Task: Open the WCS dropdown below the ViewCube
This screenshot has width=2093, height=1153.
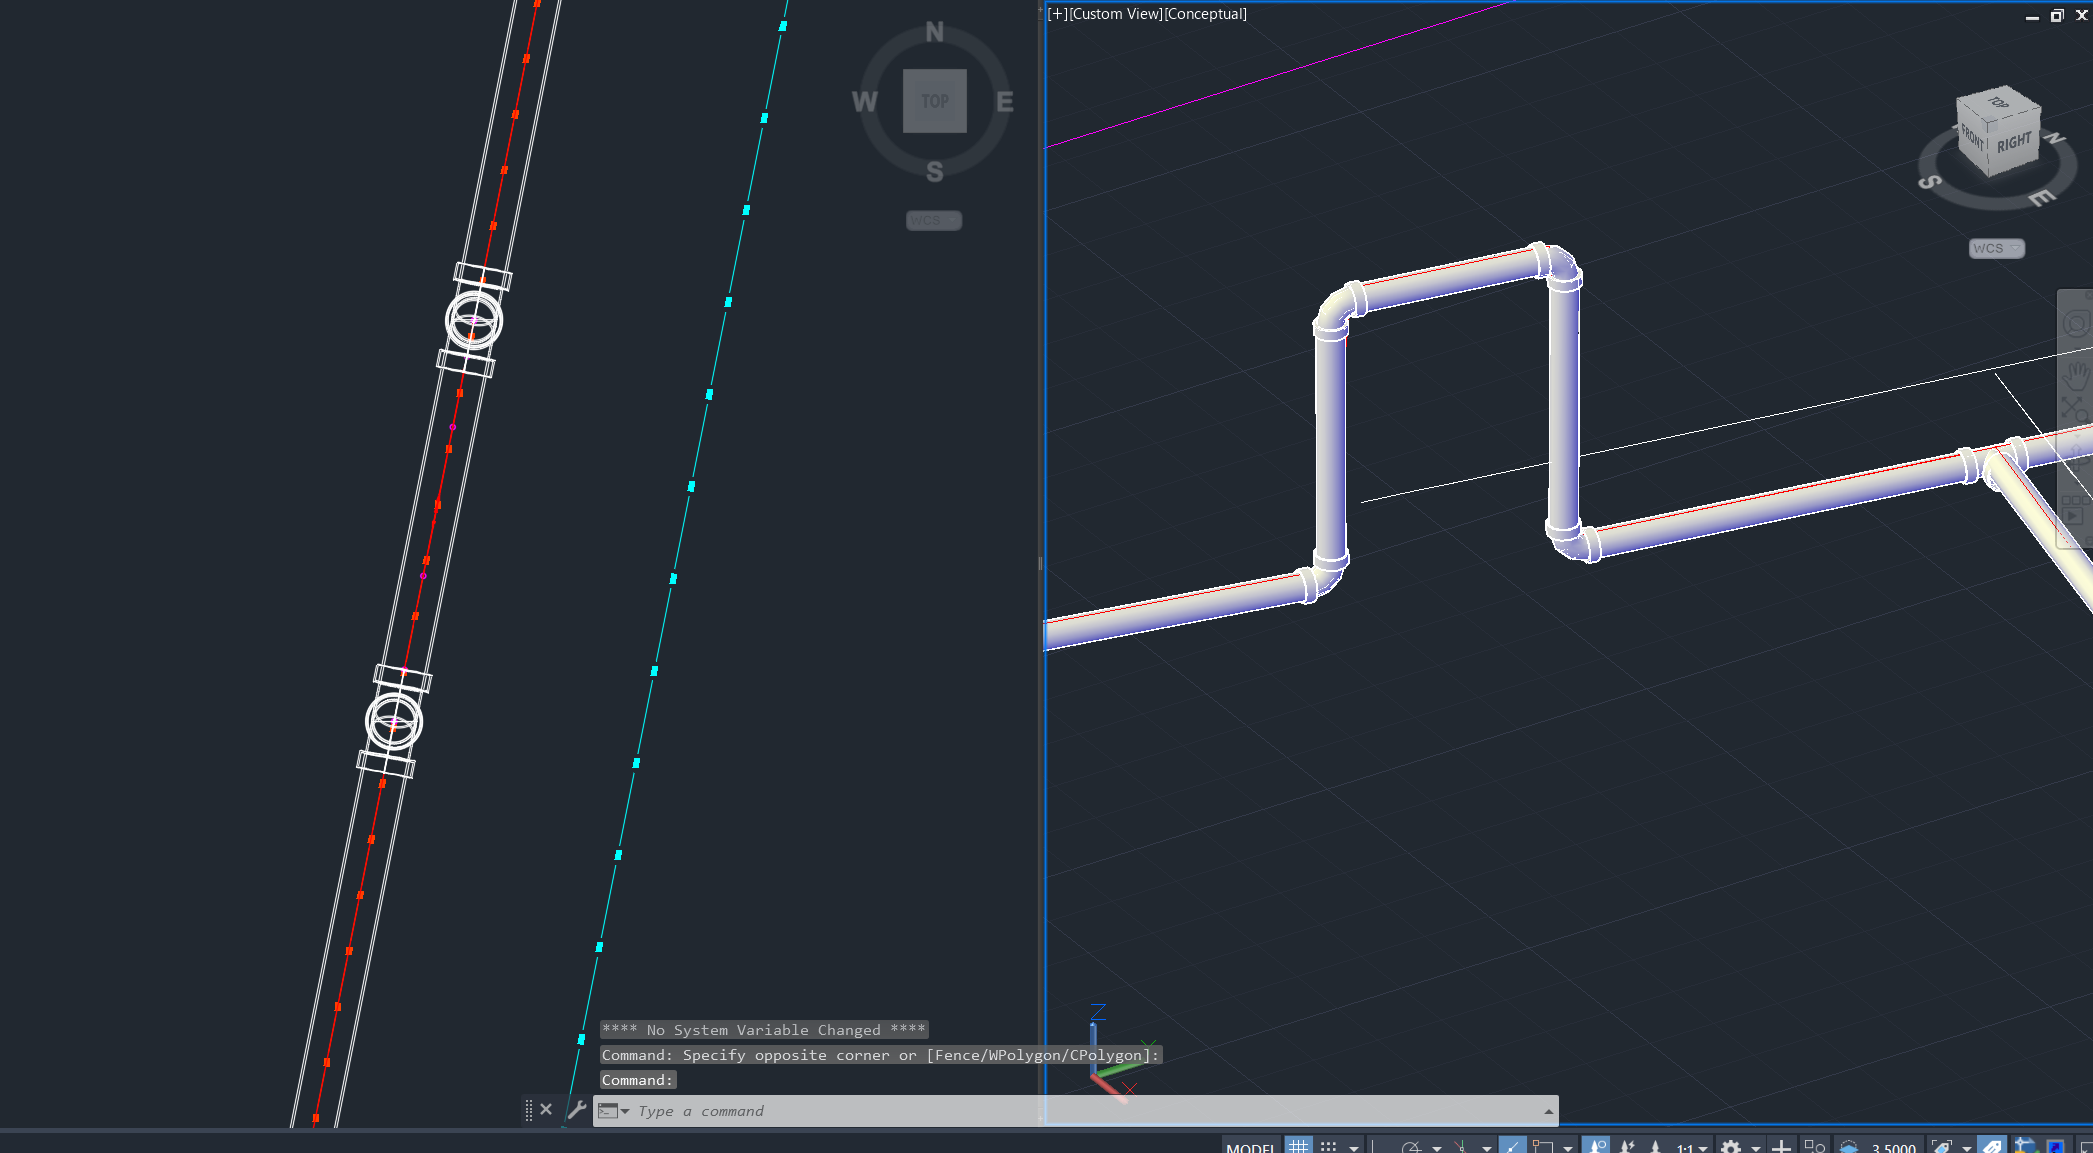Action: click(1996, 248)
